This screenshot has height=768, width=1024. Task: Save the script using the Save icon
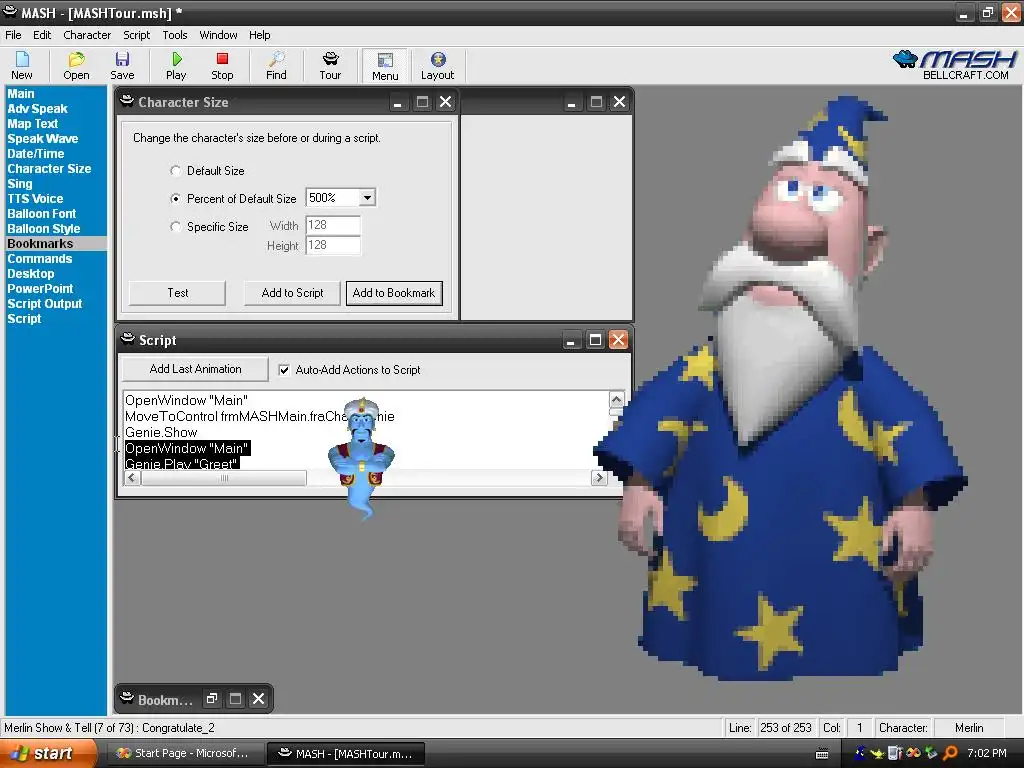tap(122, 66)
